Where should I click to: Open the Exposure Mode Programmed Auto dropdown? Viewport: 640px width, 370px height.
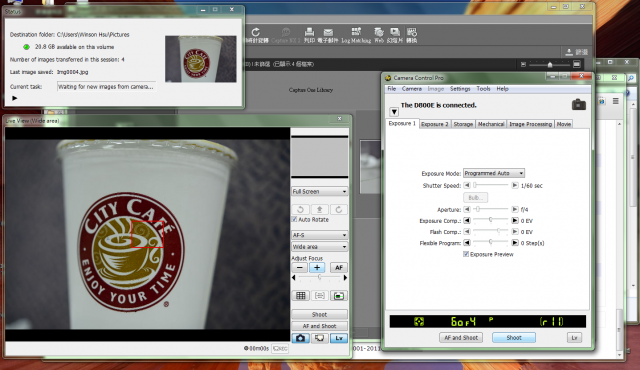[494, 173]
